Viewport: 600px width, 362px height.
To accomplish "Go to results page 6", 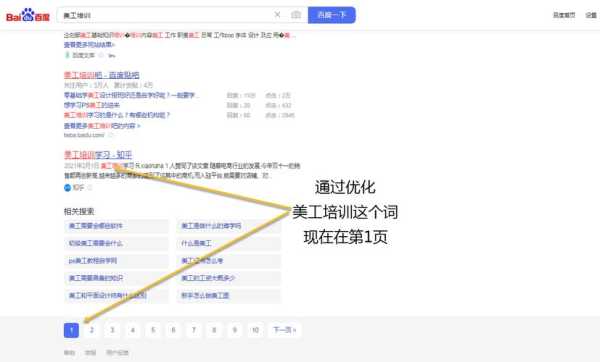I will tap(173, 330).
